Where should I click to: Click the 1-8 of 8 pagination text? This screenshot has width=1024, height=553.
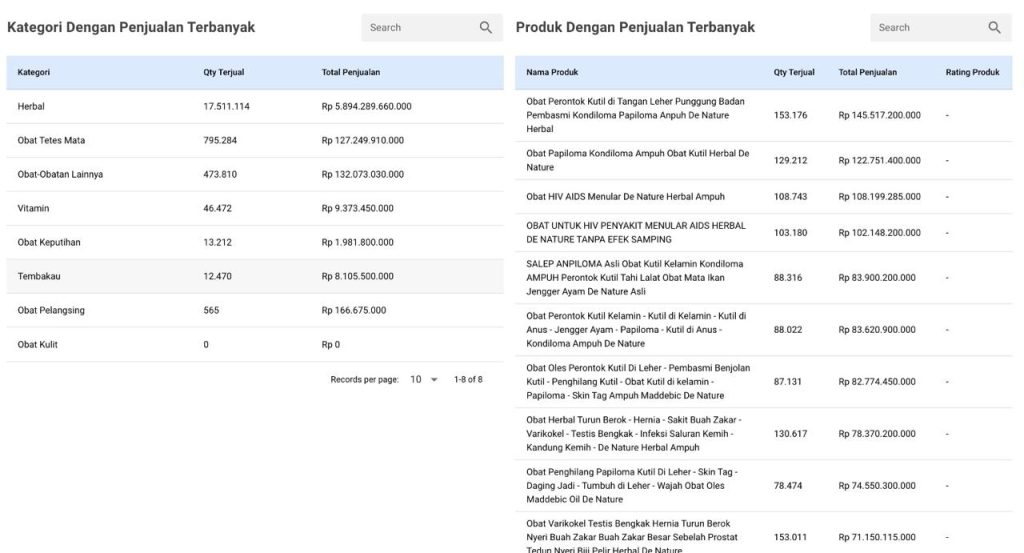tap(468, 379)
